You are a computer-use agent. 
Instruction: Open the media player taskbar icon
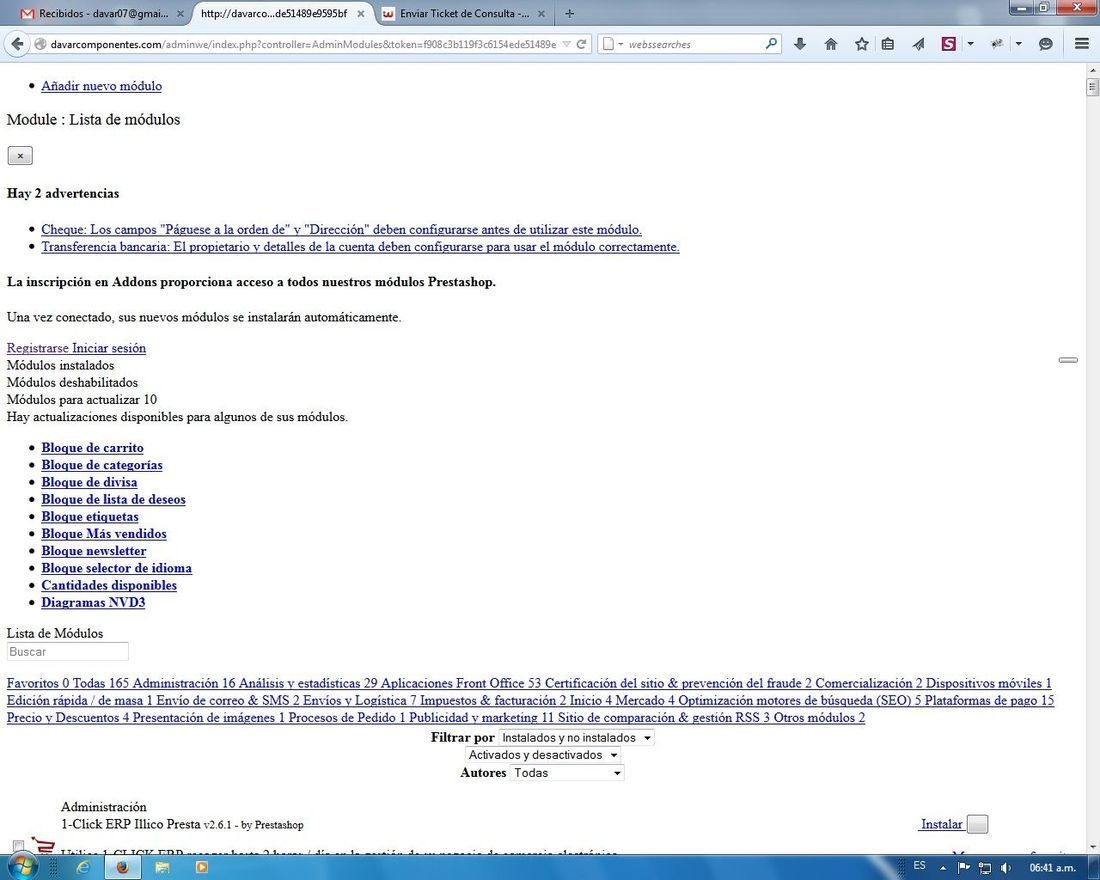pyautogui.click(x=201, y=867)
